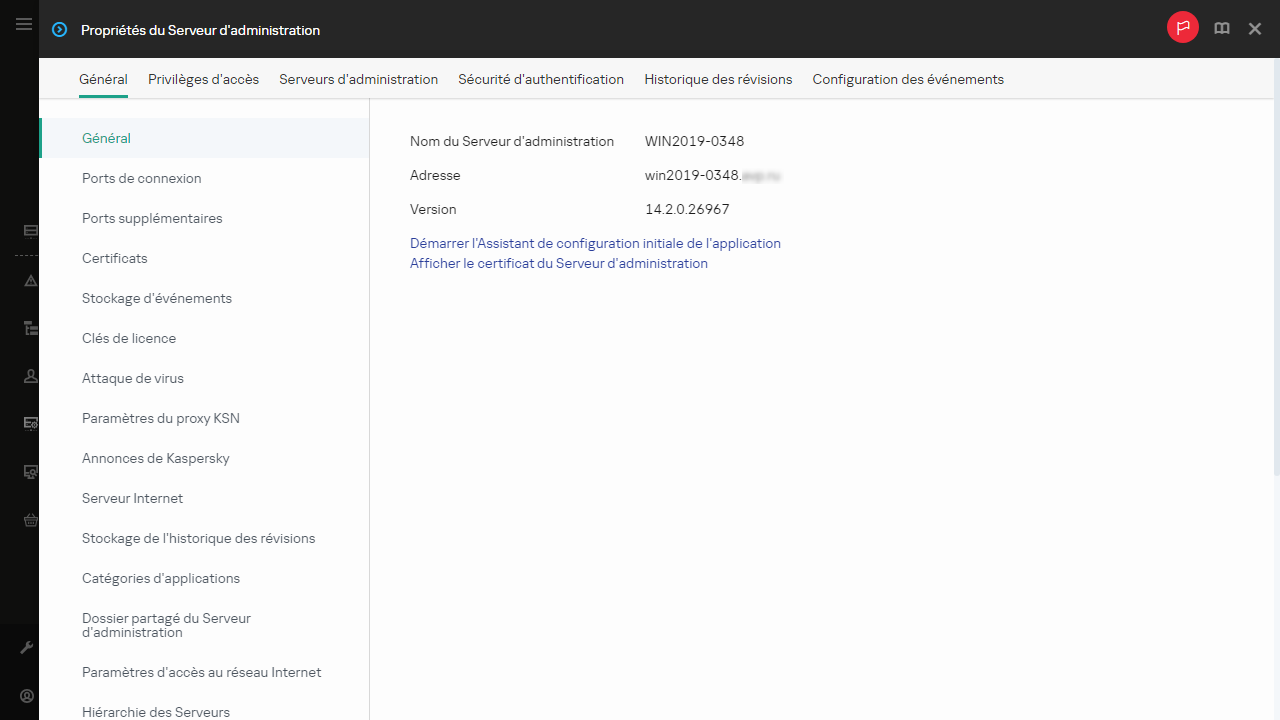Click the warning triangle monitoring icon in sidebar
1280x720 pixels.
(30, 281)
